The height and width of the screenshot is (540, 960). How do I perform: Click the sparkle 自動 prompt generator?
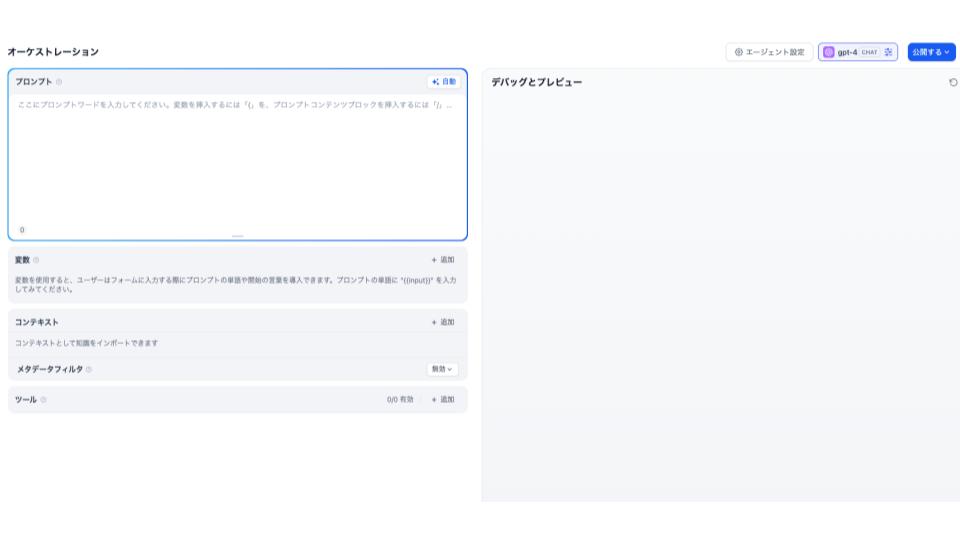443,82
